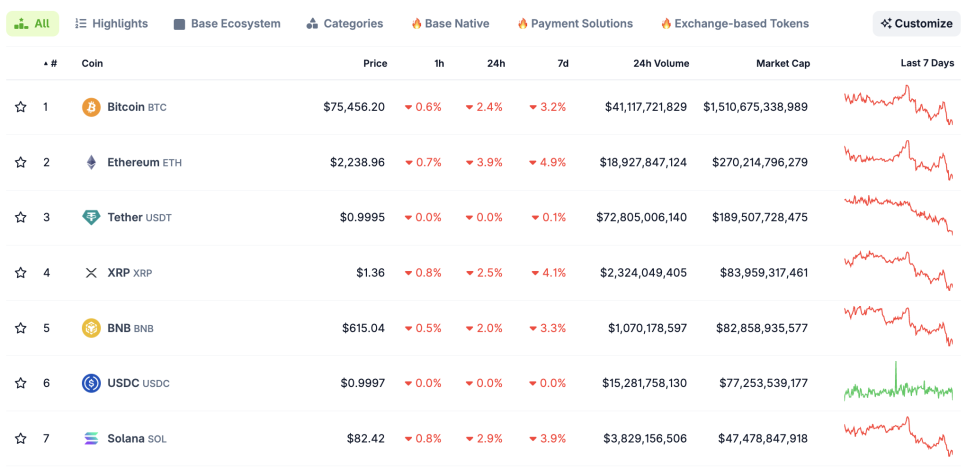The height and width of the screenshot is (469, 966).
Task: Star Bitcoin as a favorite
Action: click(x=20, y=107)
